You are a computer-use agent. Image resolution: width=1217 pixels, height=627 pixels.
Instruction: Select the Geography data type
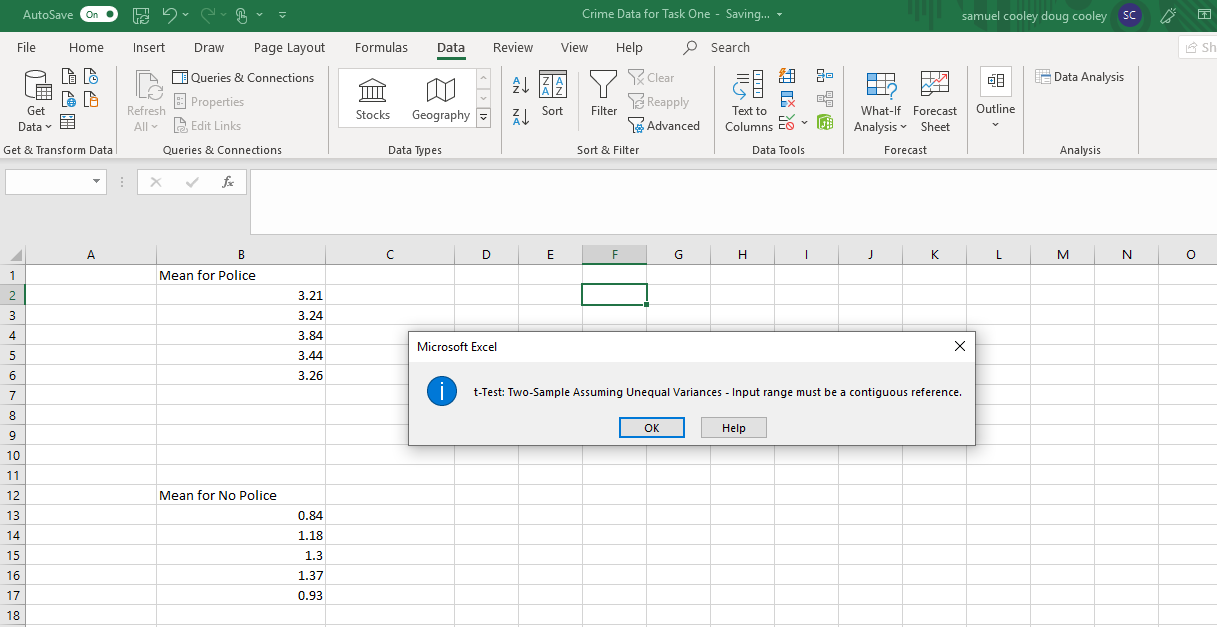440,96
